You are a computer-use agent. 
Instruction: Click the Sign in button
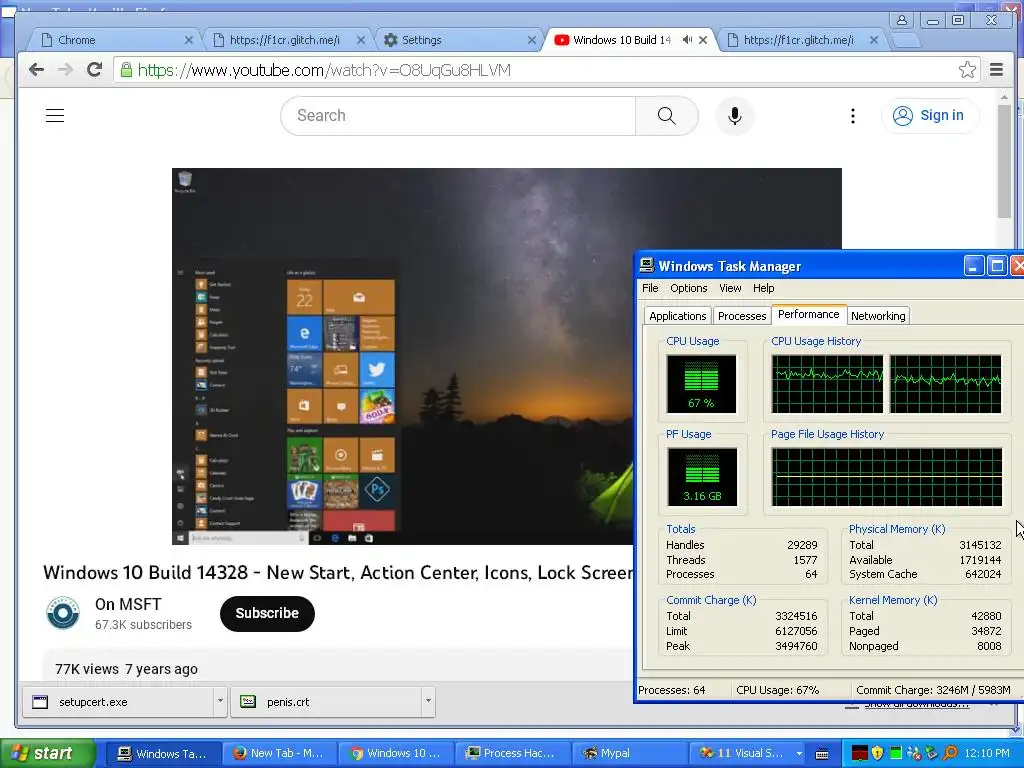(930, 116)
